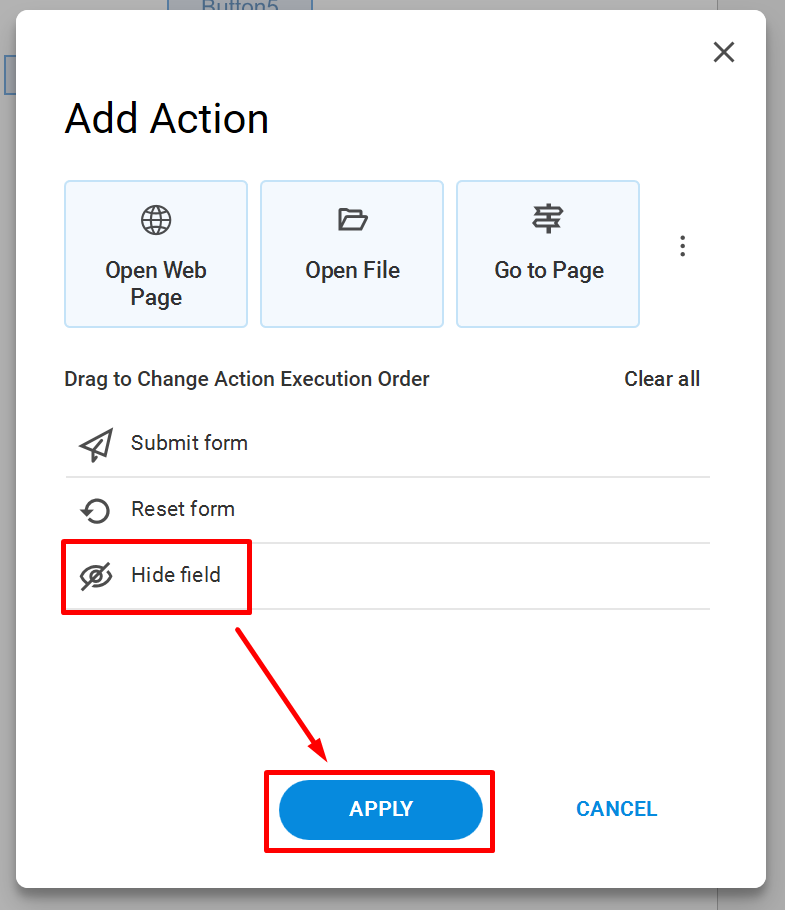
Task: Click the Add Action dialog title
Action: point(167,119)
